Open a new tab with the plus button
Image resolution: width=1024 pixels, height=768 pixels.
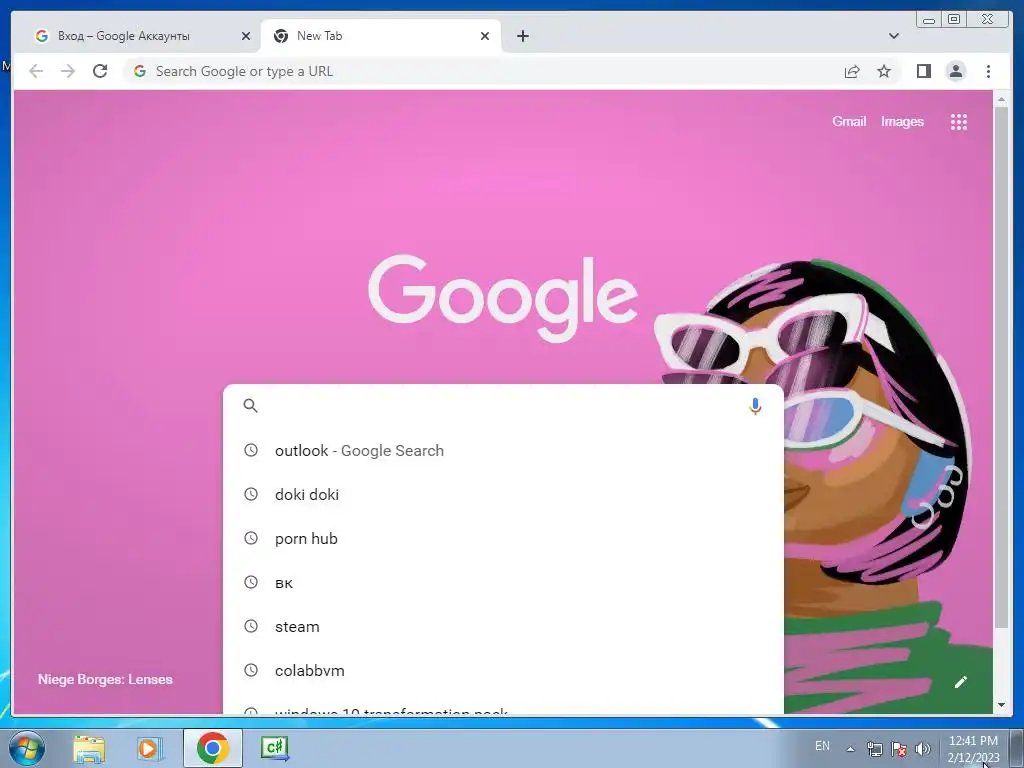click(522, 36)
